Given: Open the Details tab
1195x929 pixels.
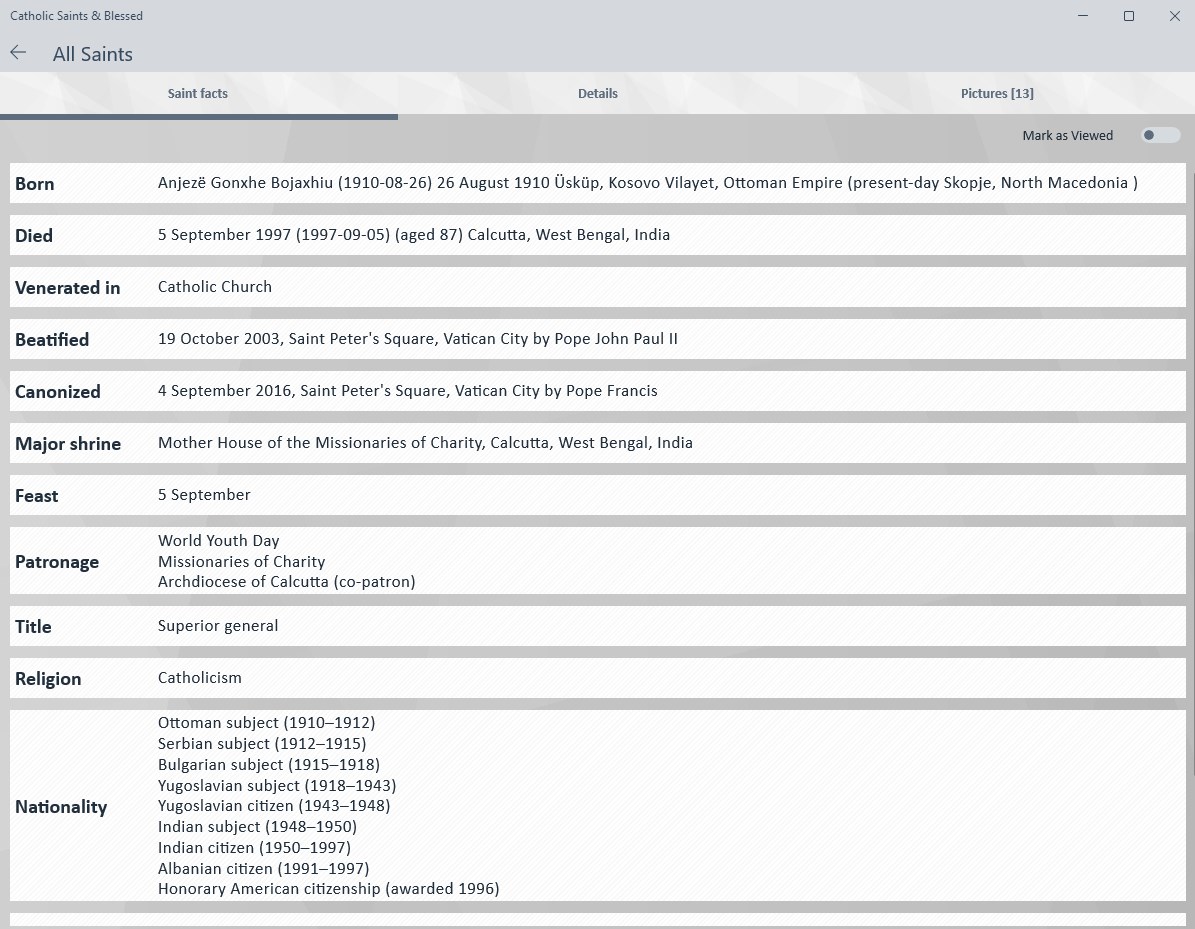Looking at the screenshot, I should click(598, 94).
